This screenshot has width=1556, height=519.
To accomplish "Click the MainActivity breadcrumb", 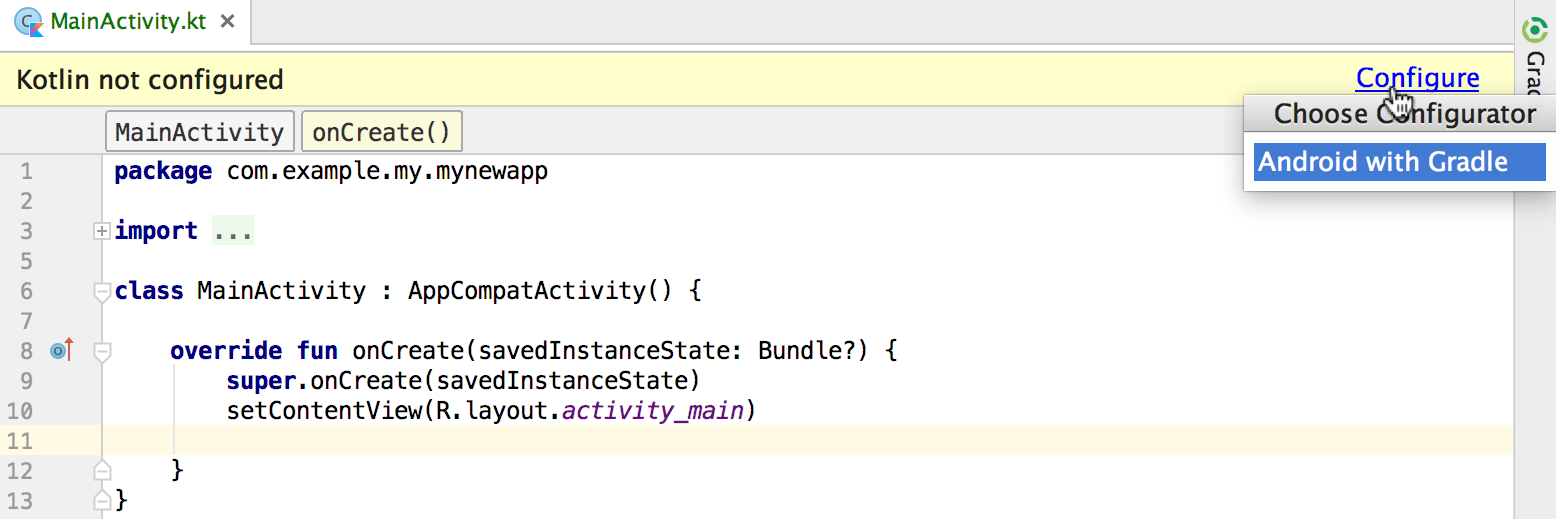I will point(199,132).
